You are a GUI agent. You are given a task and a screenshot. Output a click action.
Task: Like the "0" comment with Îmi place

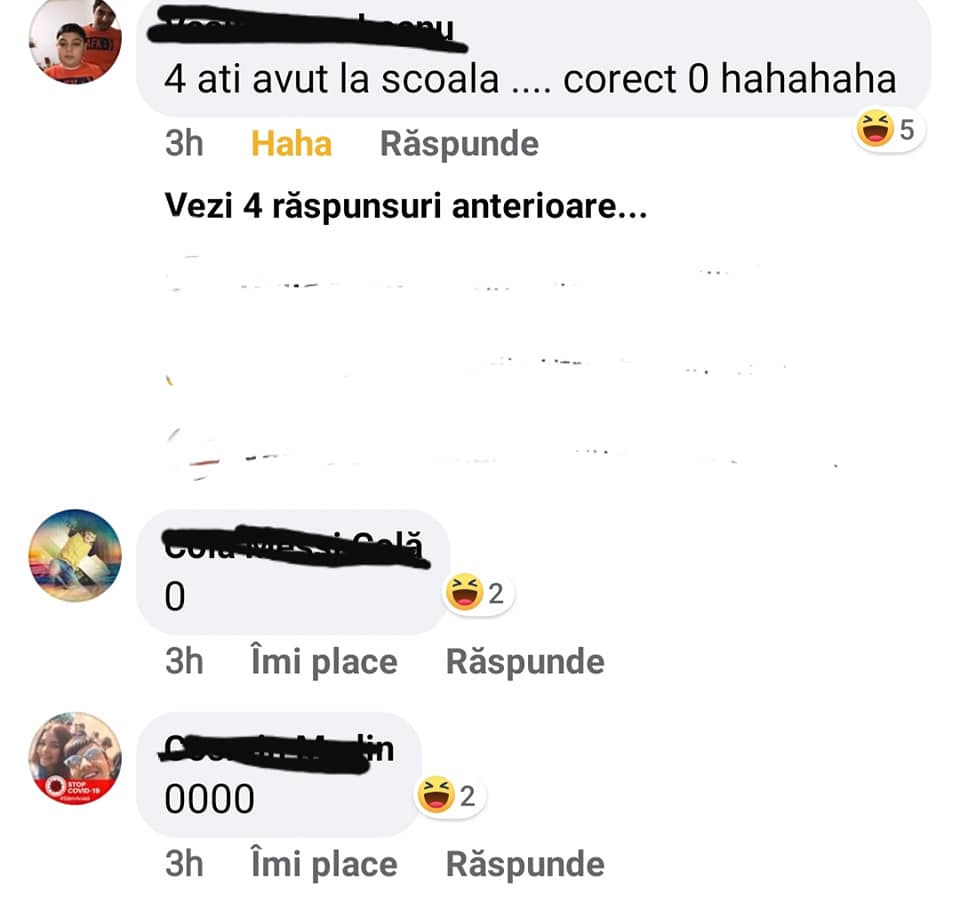pos(324,662)
